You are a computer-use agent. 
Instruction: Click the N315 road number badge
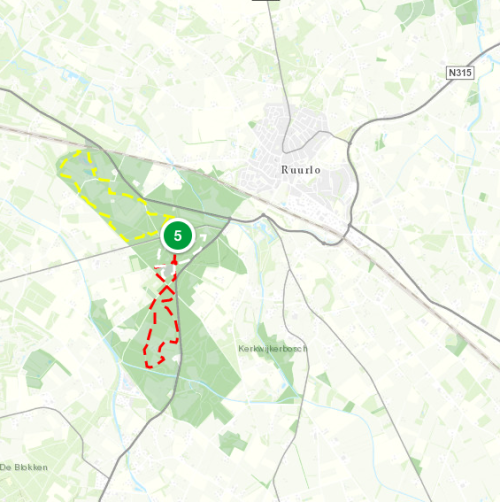[460, 72]
